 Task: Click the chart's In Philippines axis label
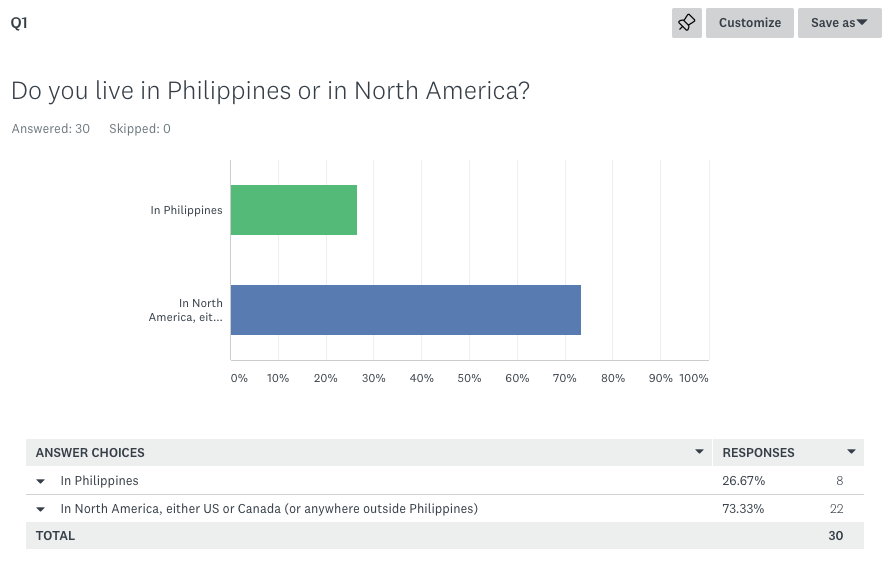coord(186,210)
